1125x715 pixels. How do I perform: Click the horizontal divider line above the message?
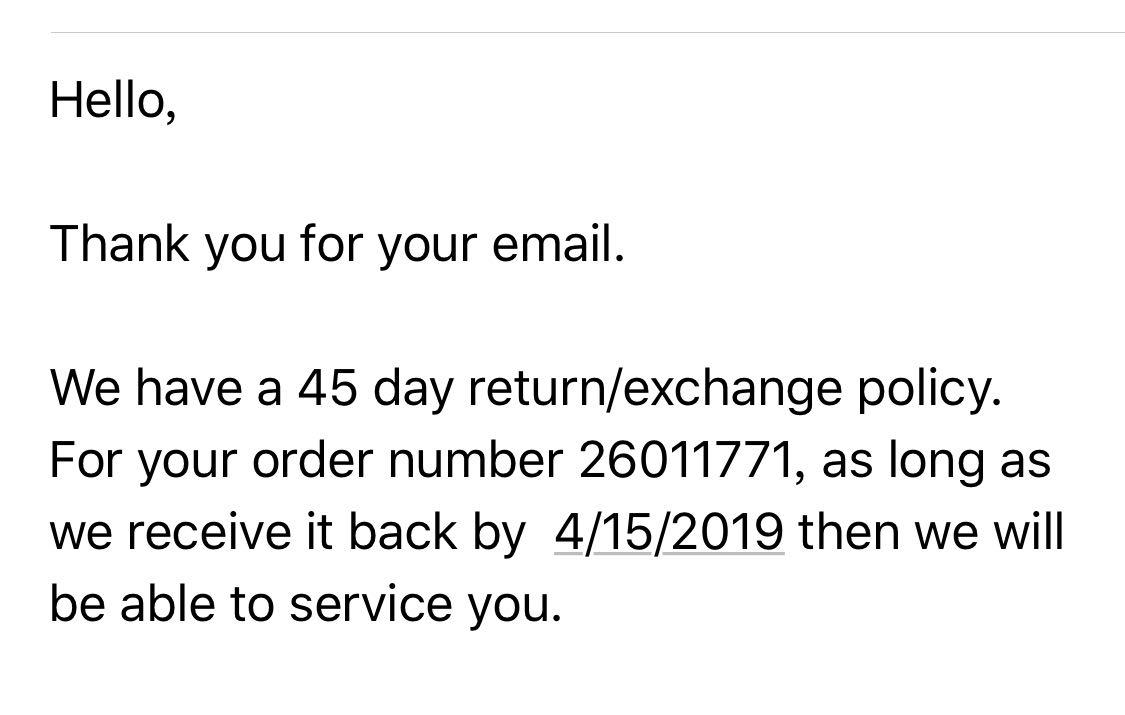pyautogui.click(x=587, y=33)
